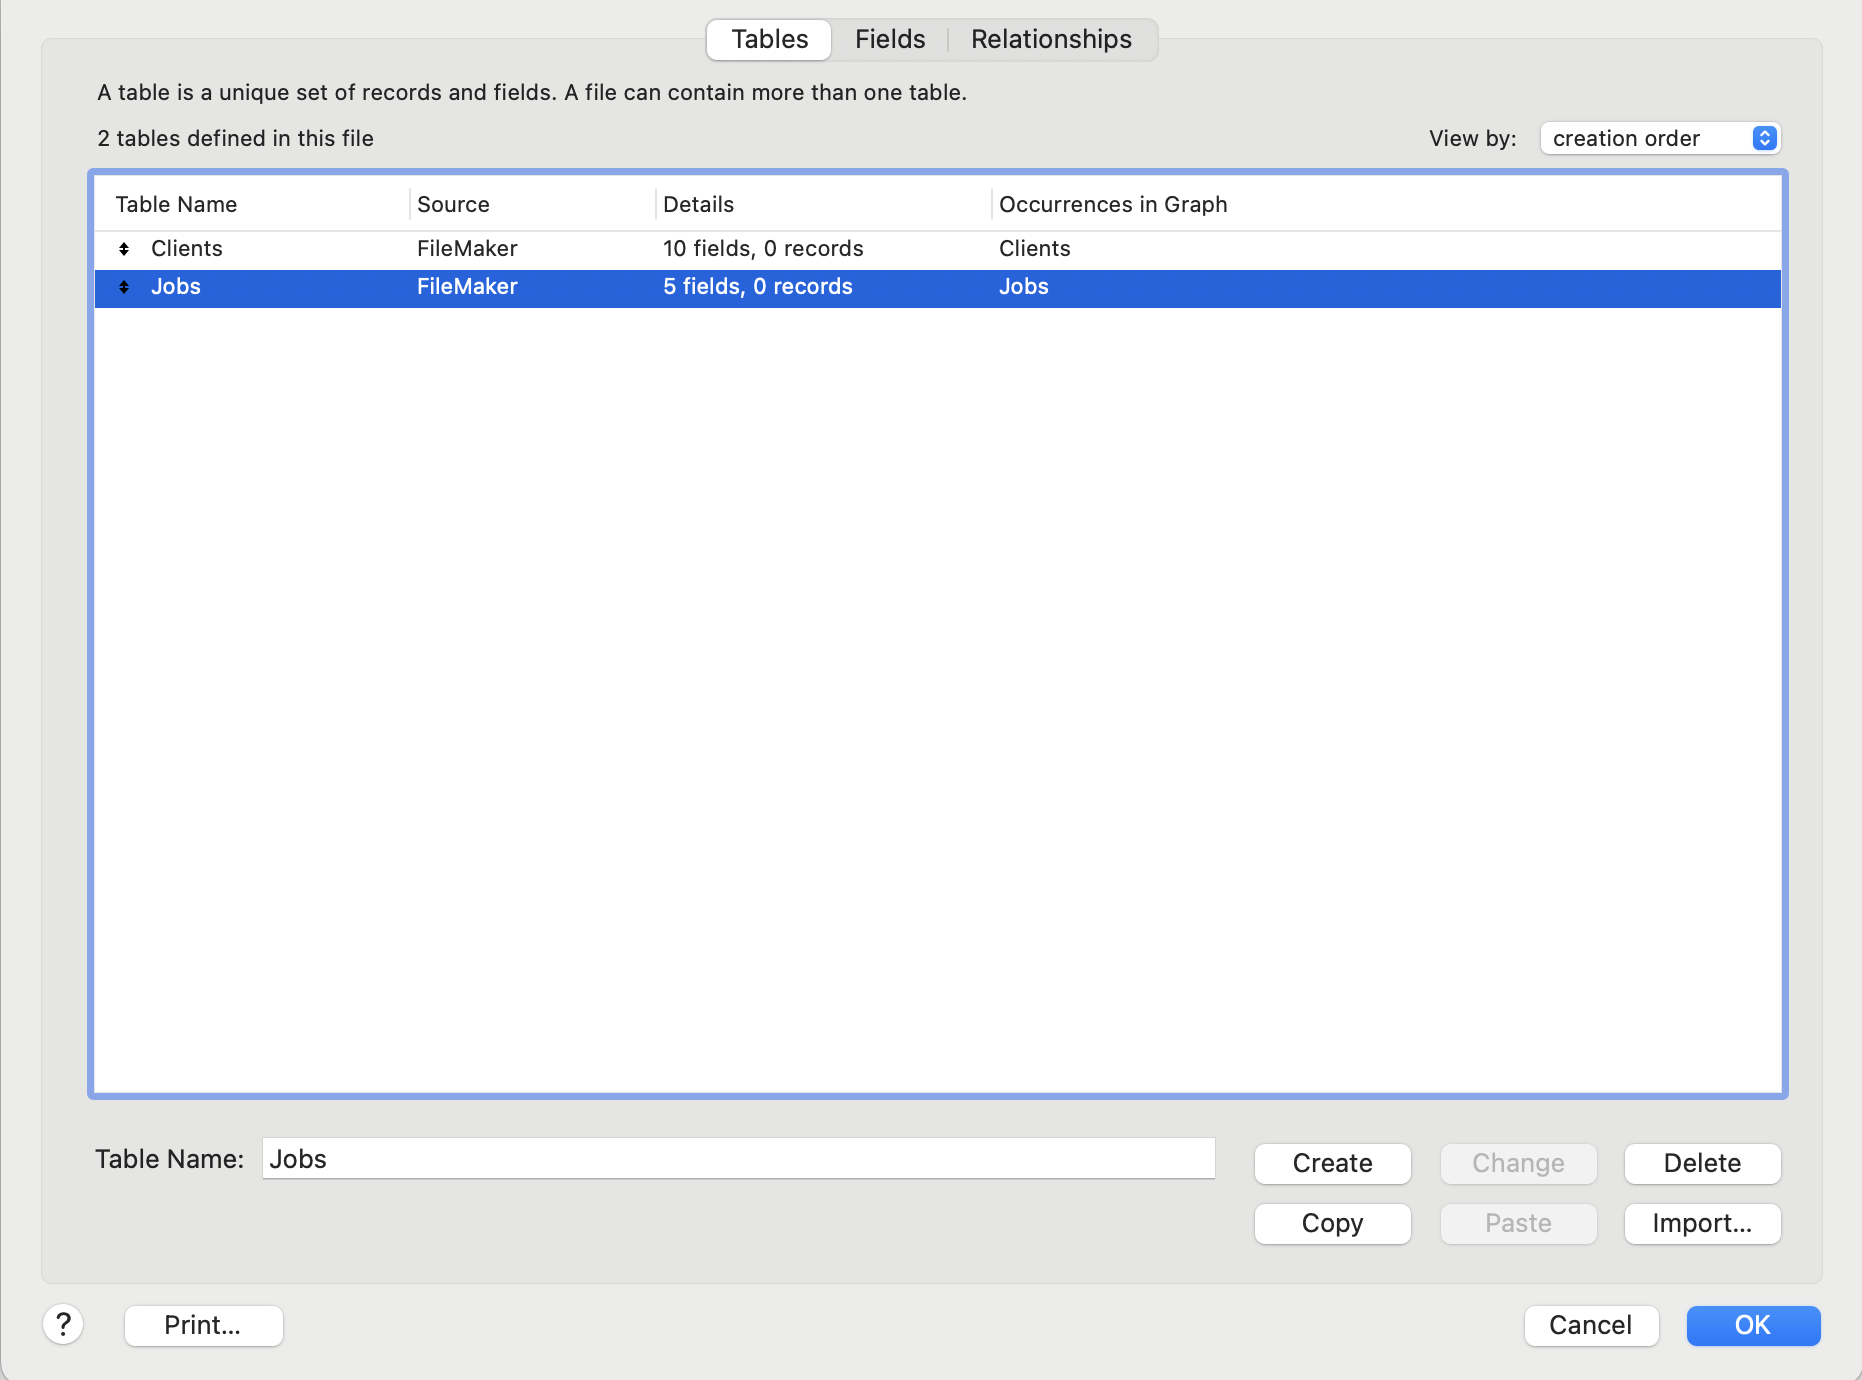Open the Print dialog
The height and width of the screenshot is (1380, 1862).
[203, 1325]
